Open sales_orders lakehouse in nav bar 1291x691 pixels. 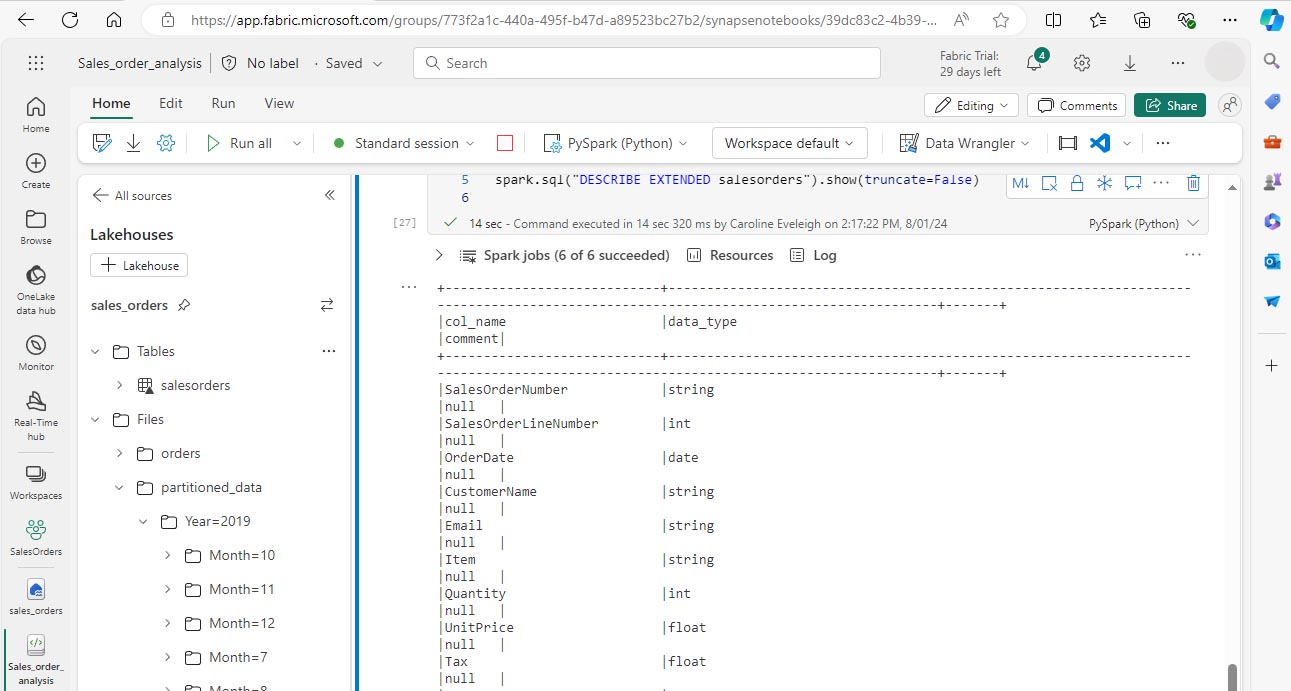[36, 597]
